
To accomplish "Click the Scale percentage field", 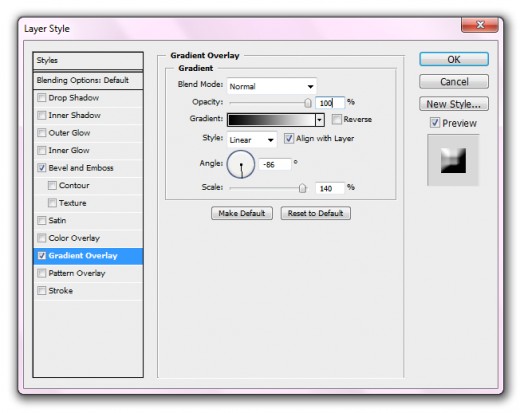I will pos(330,189).
